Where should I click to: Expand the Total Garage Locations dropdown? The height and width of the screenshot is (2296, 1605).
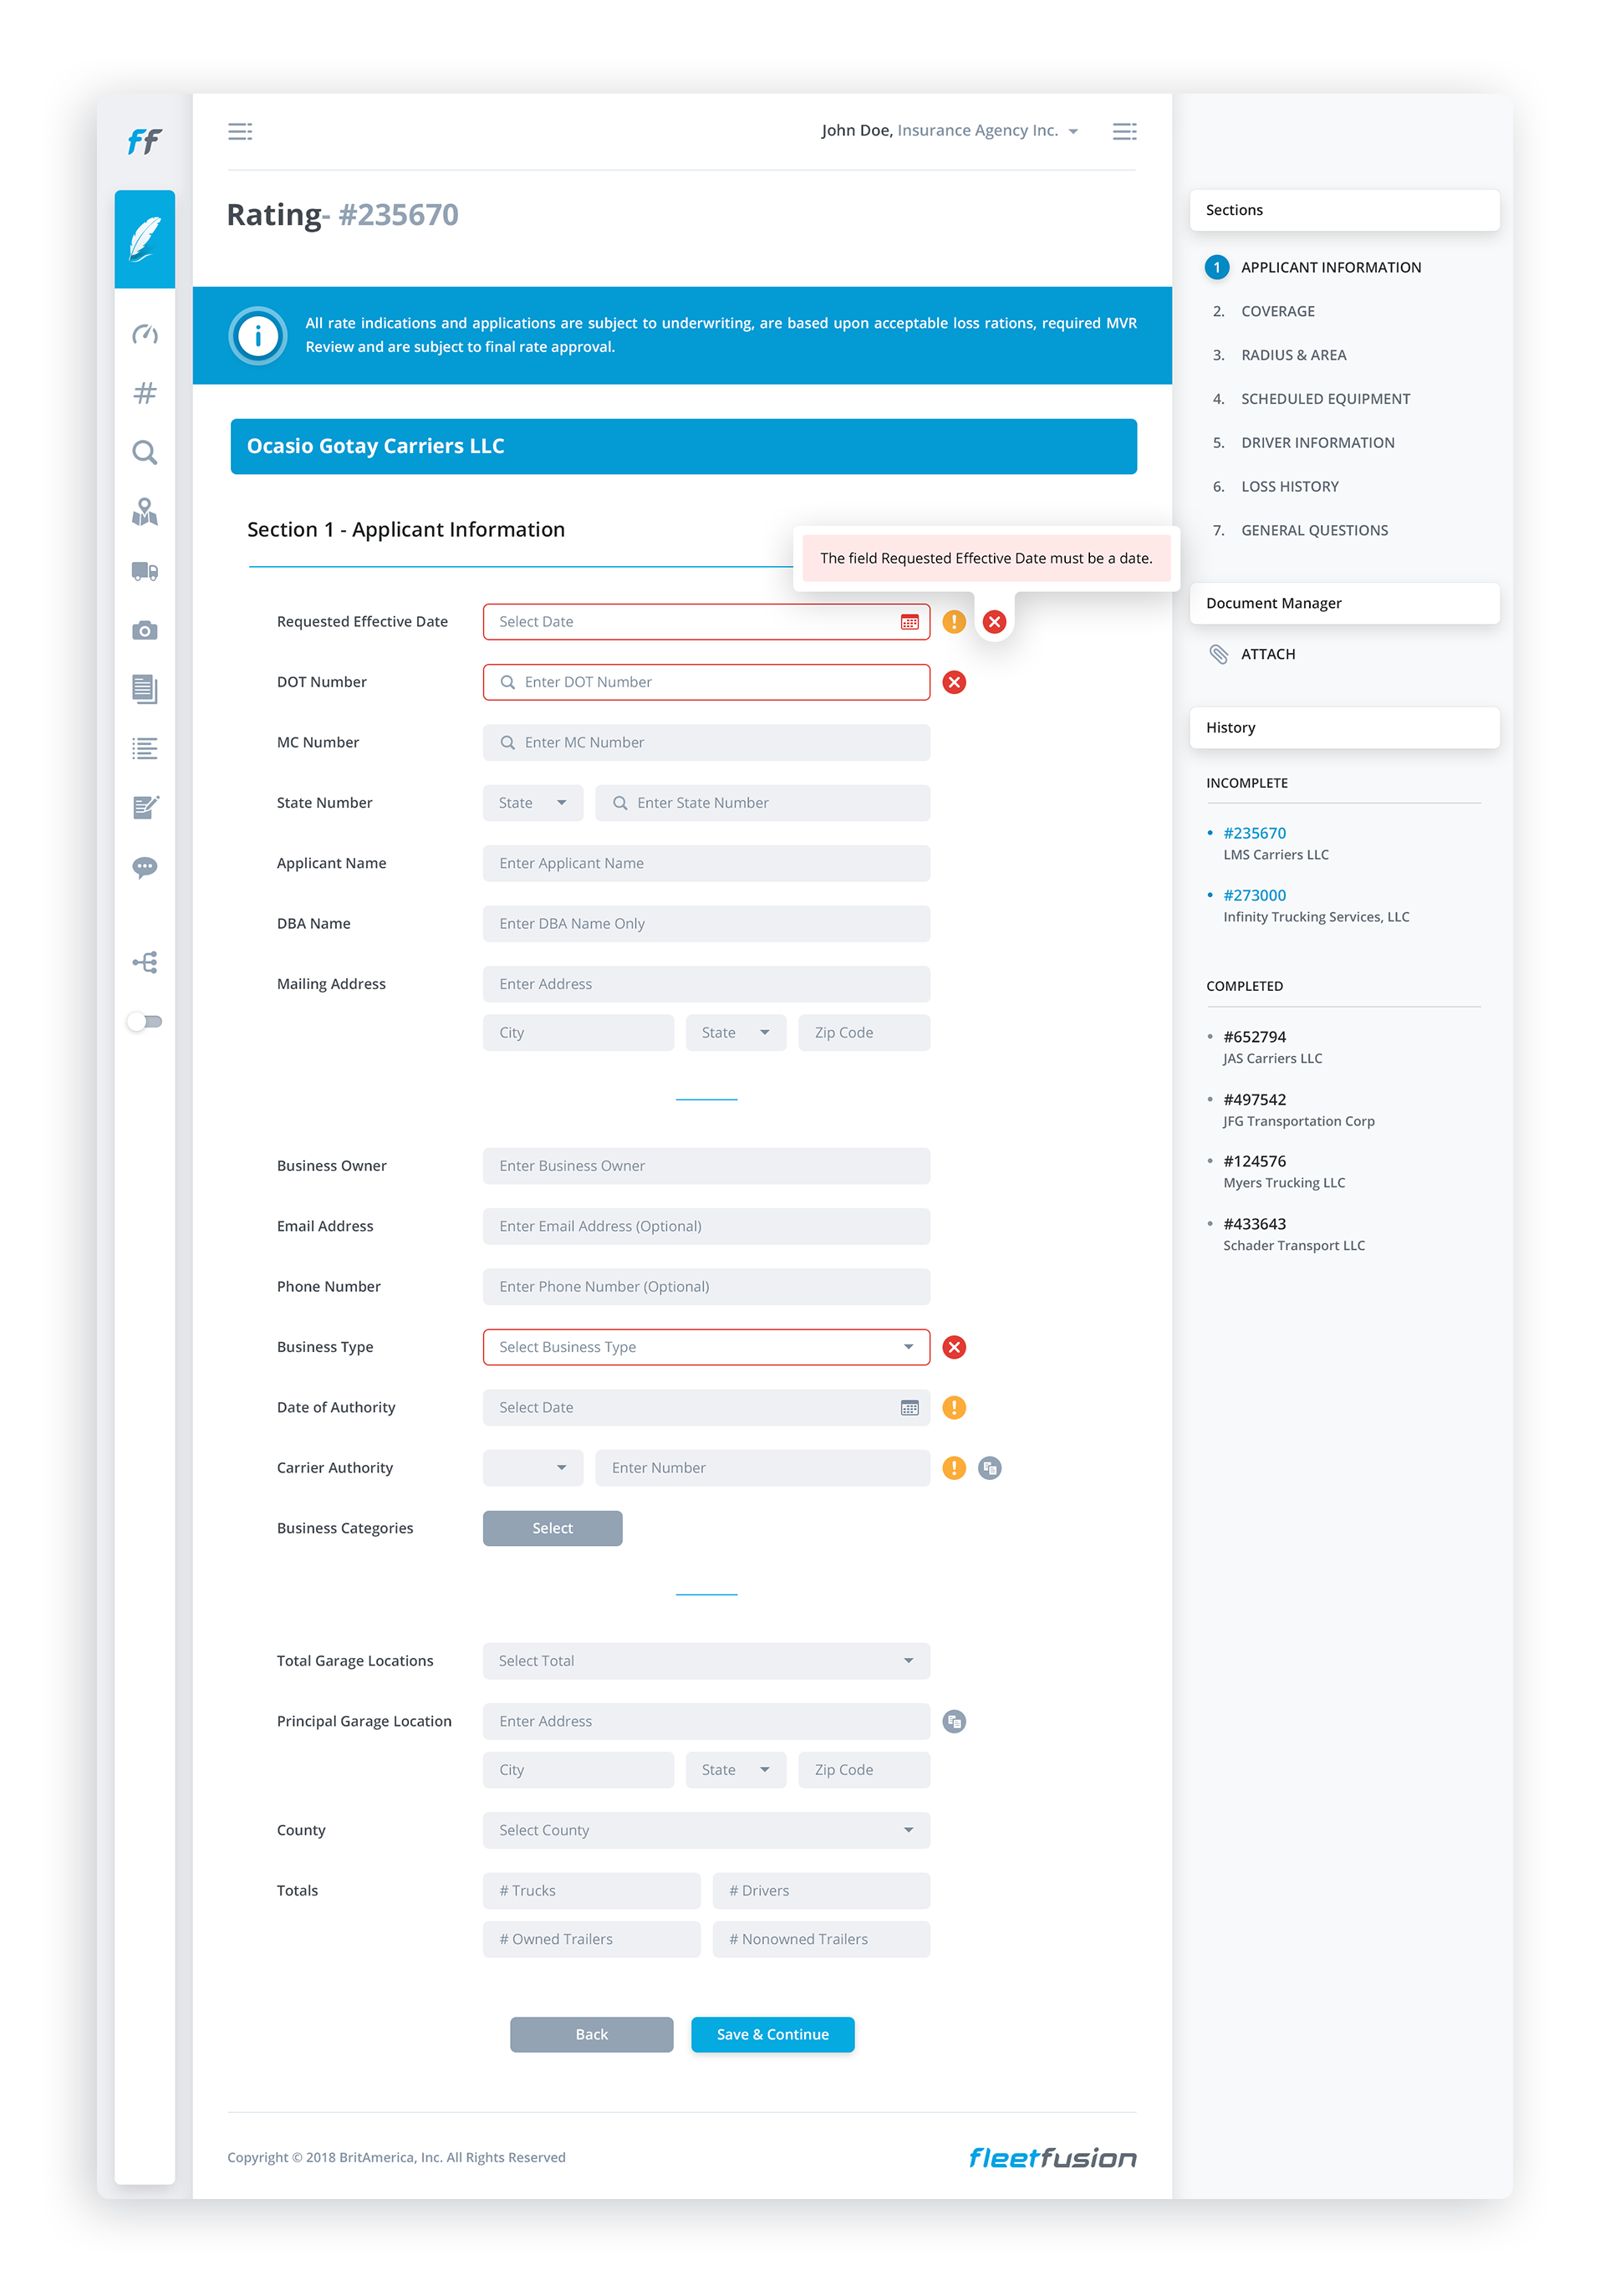tap(706, 1660)
